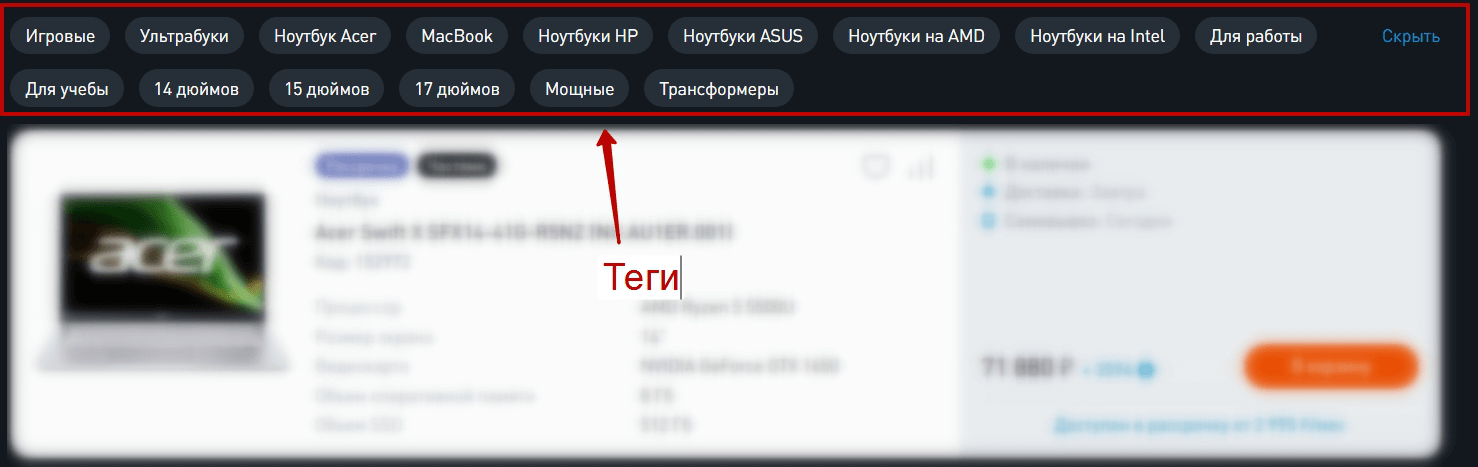Open the Трансформеры tag
This screenshot has height=467, width=1478.
click(x=719, y=89)
